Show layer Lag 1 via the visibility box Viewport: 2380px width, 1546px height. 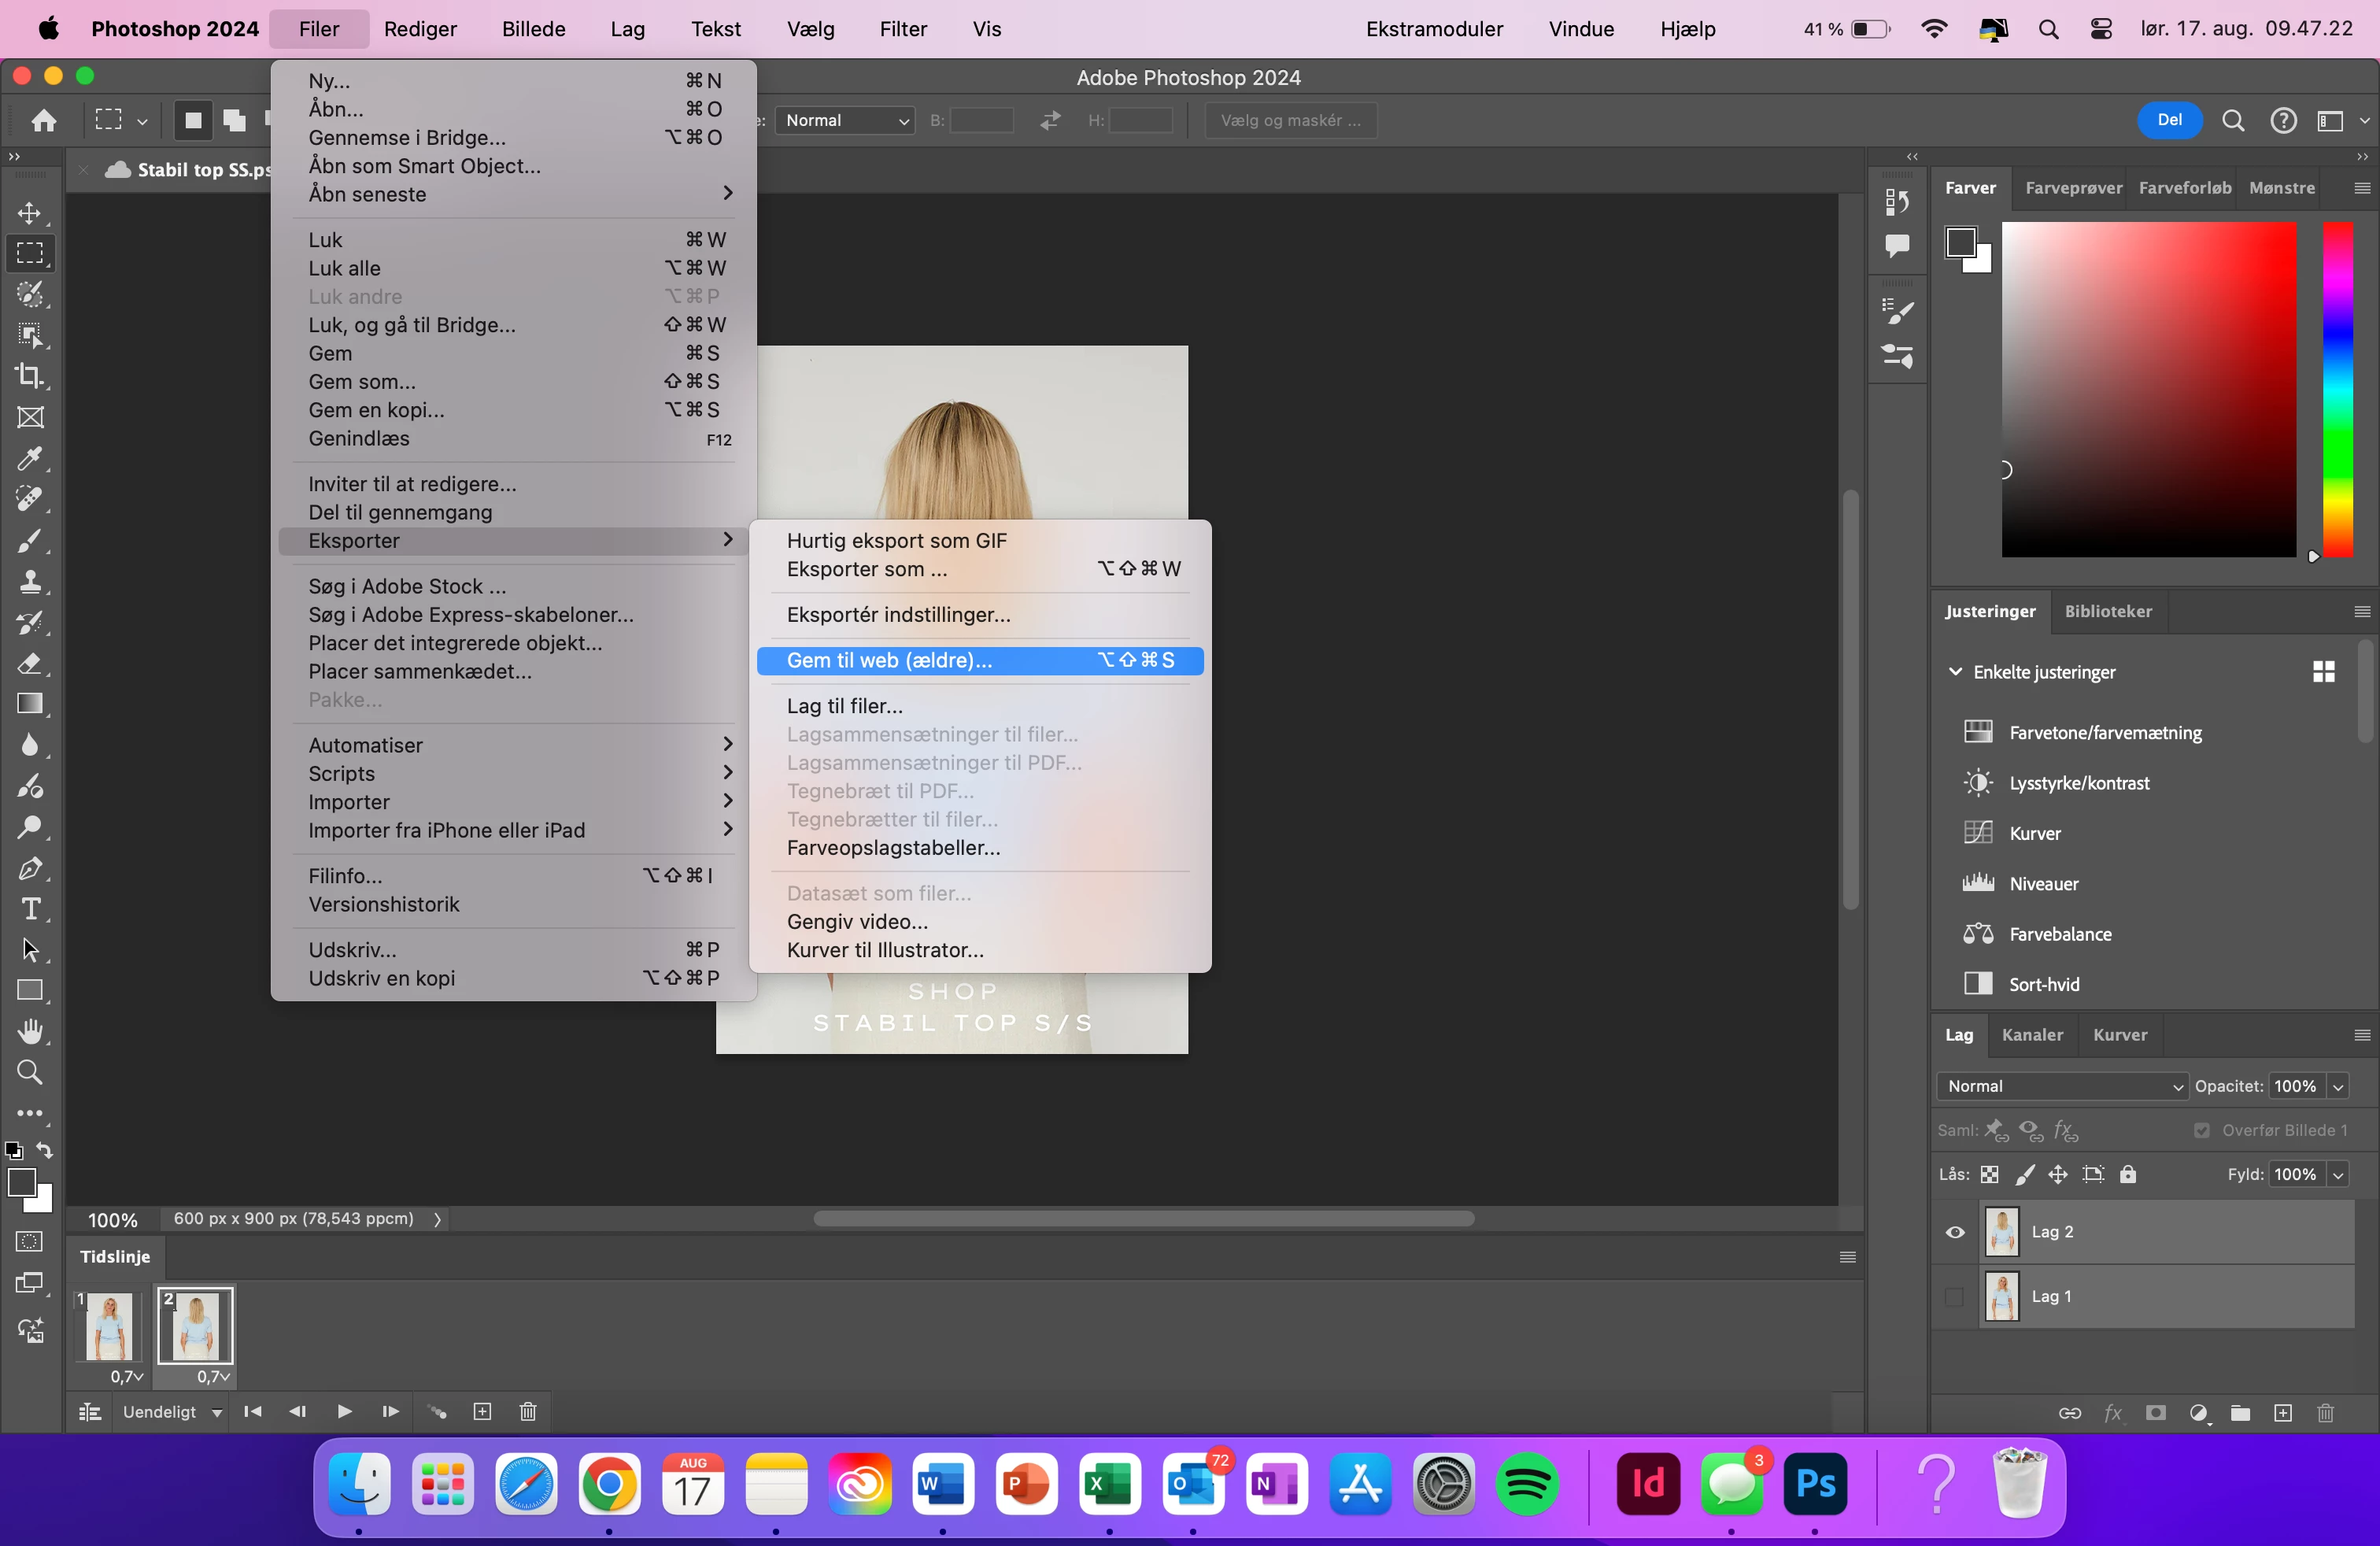click(1955, 1297)
